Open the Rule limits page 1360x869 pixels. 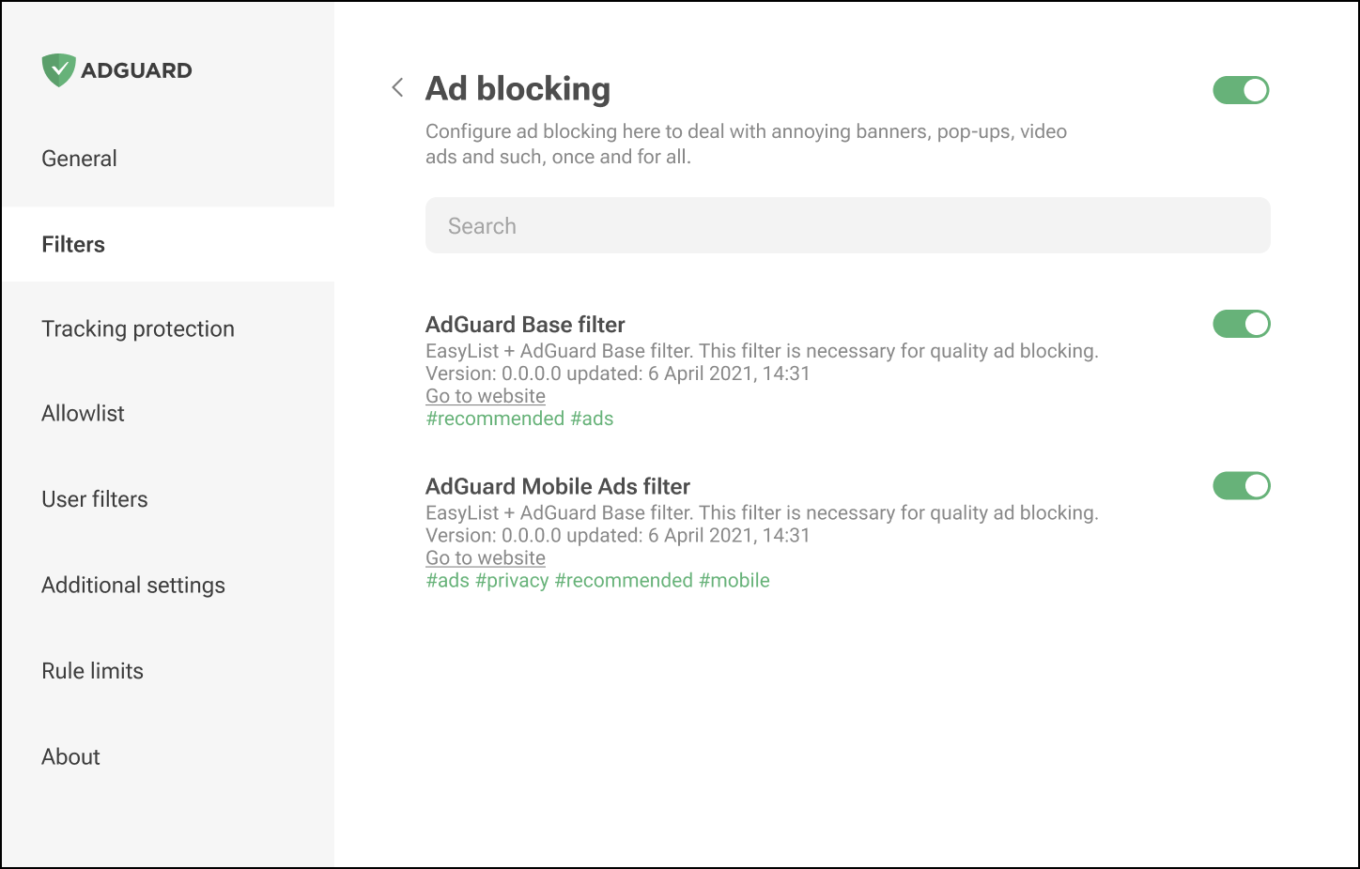tap(92, 671)
